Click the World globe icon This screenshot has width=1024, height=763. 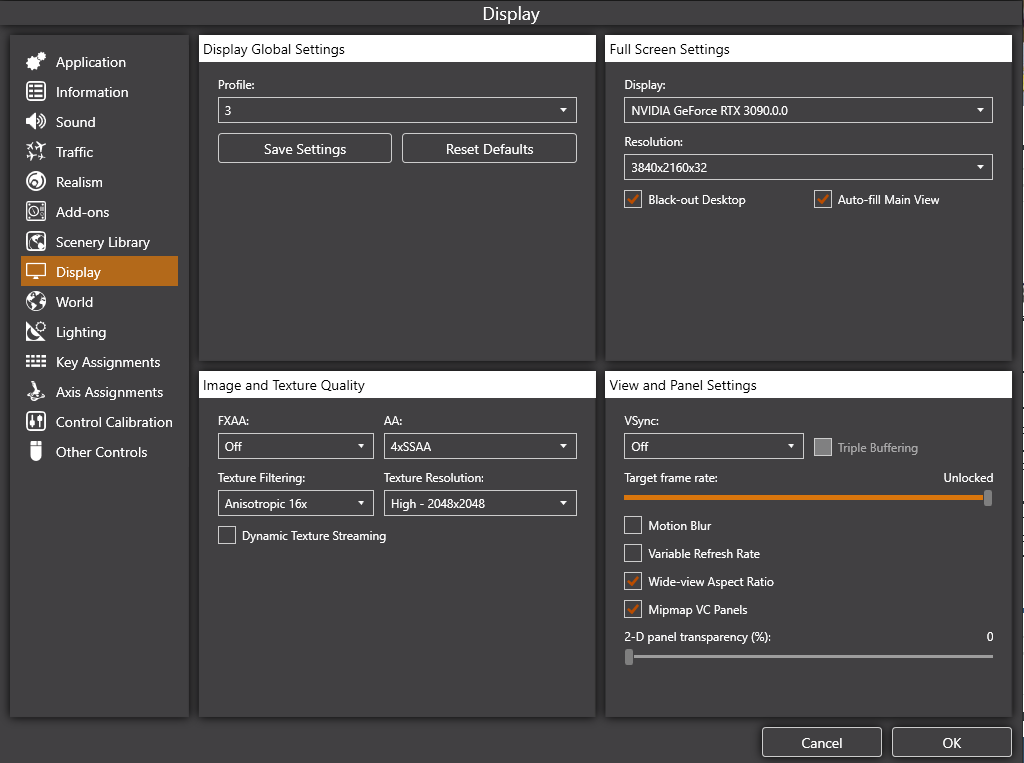[36, 302]
